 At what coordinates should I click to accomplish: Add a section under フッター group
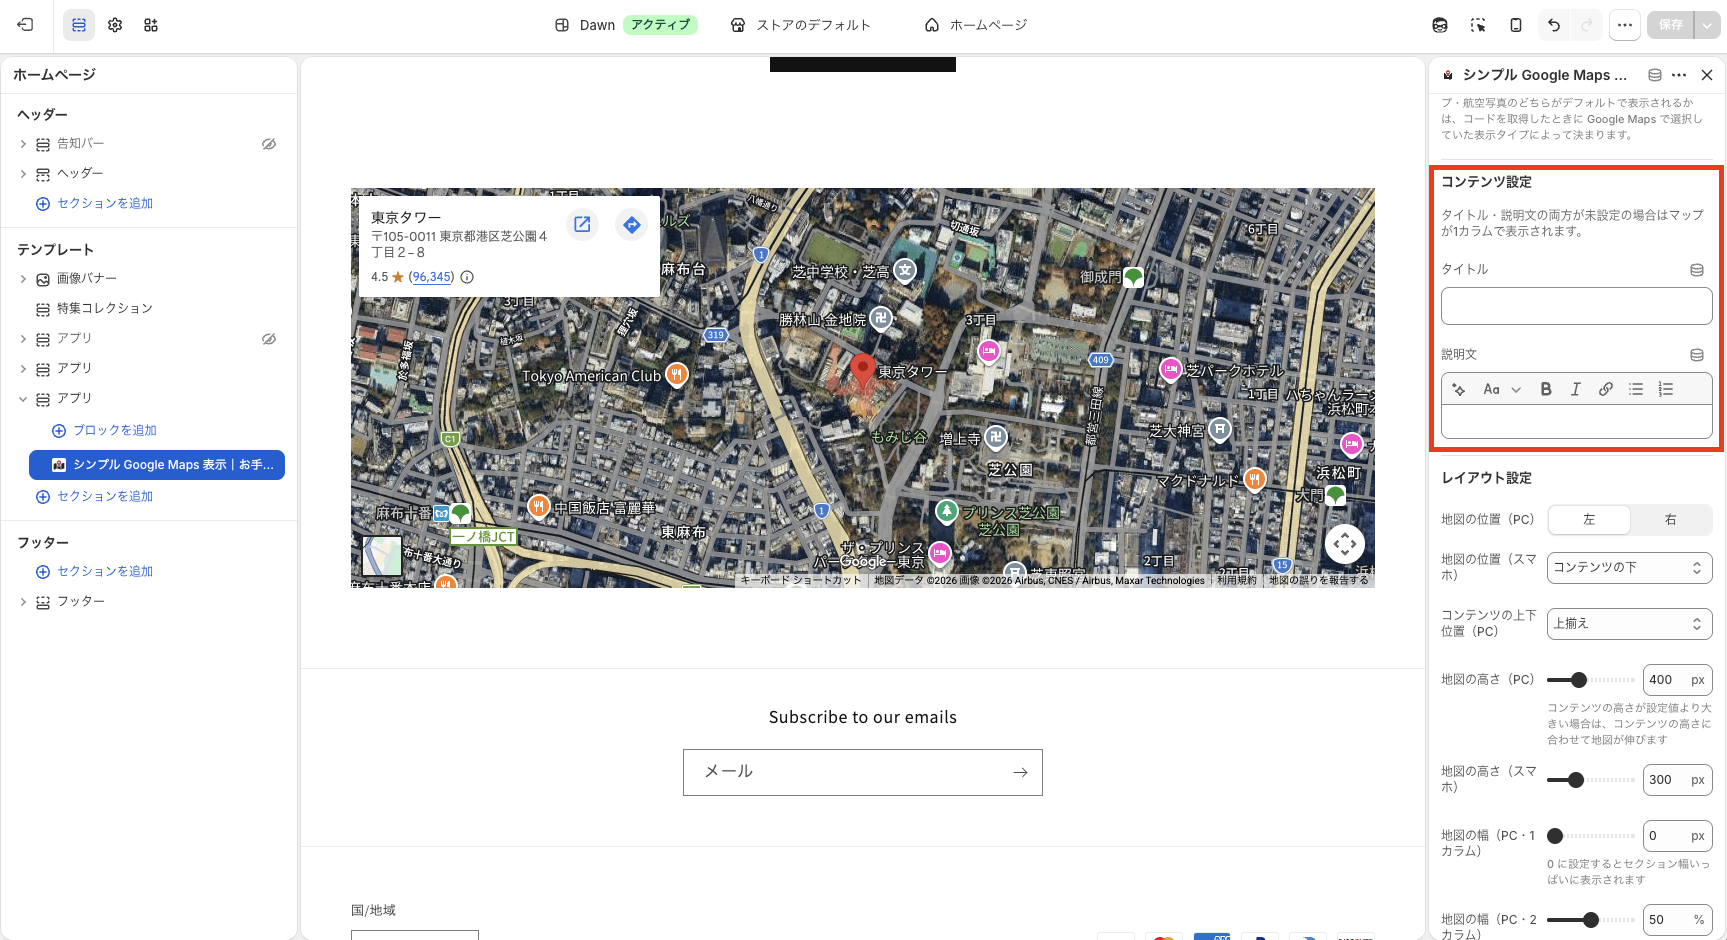coord(95,571)
